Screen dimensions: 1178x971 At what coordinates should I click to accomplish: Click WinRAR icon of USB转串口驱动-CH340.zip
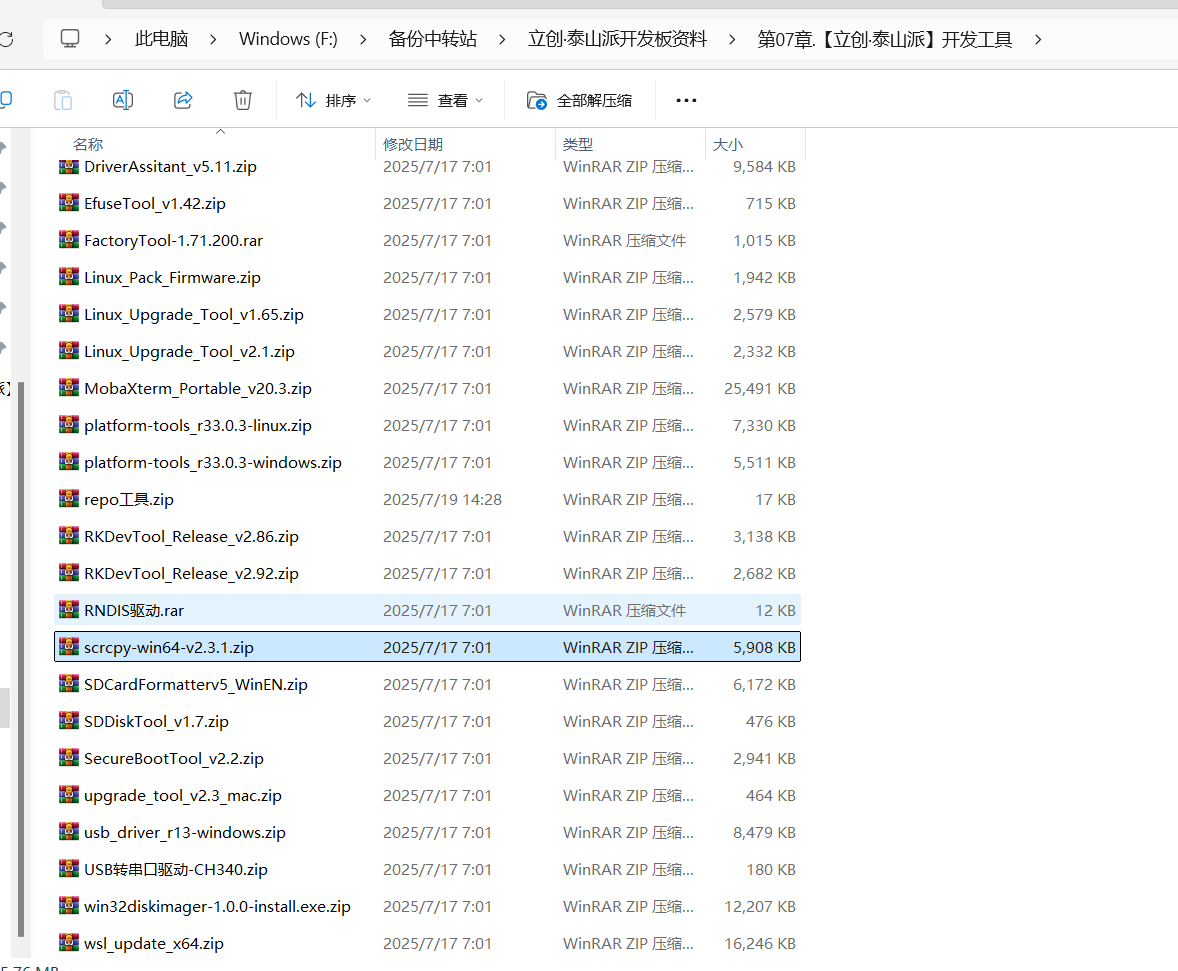click(68, 869)
